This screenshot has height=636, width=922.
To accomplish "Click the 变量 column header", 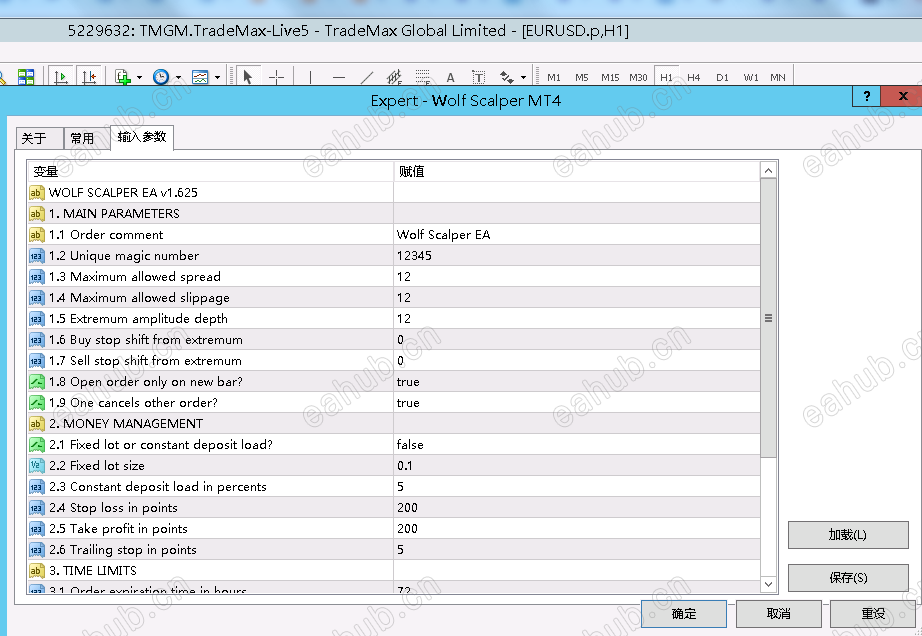I will pos(210,171).
